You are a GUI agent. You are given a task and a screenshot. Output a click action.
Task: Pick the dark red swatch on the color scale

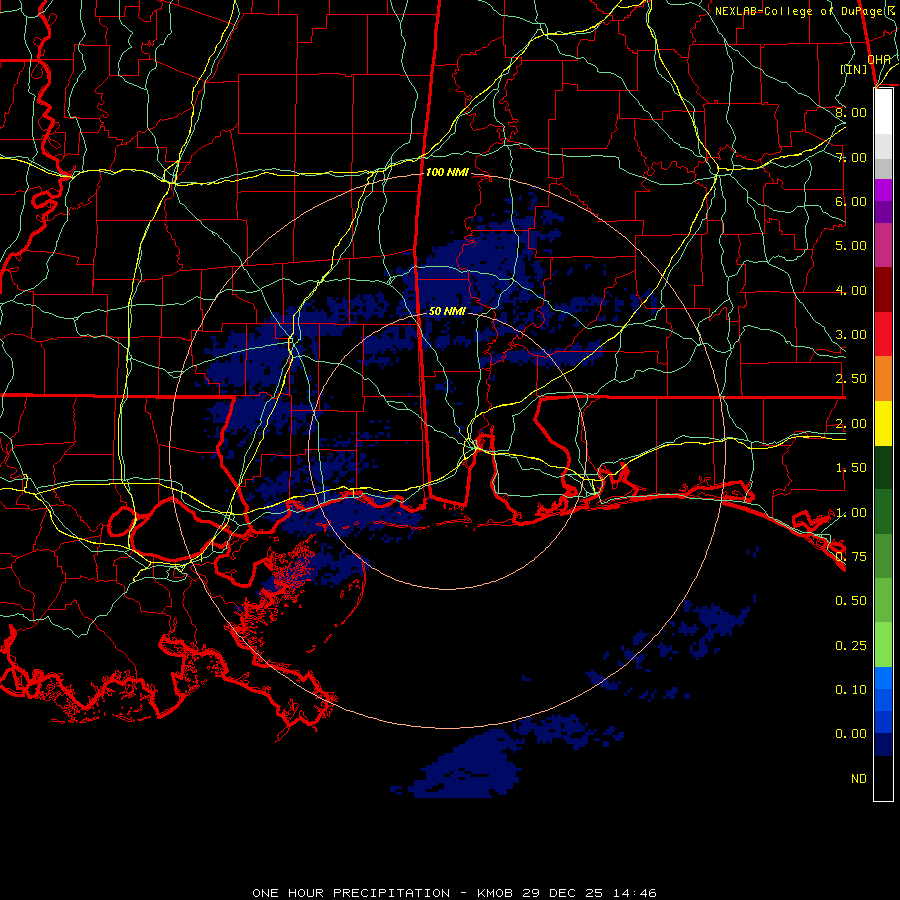click(883, 290)
